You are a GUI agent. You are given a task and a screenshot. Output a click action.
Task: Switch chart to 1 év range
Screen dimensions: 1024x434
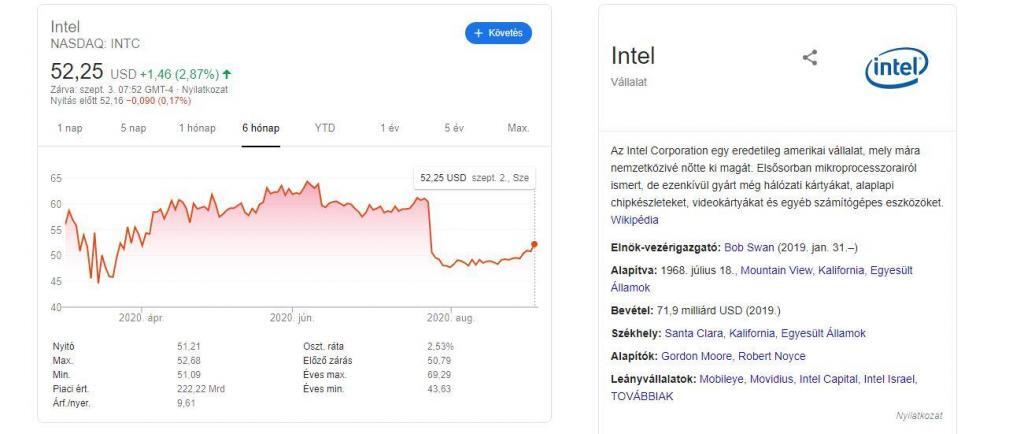coord(389,128)
